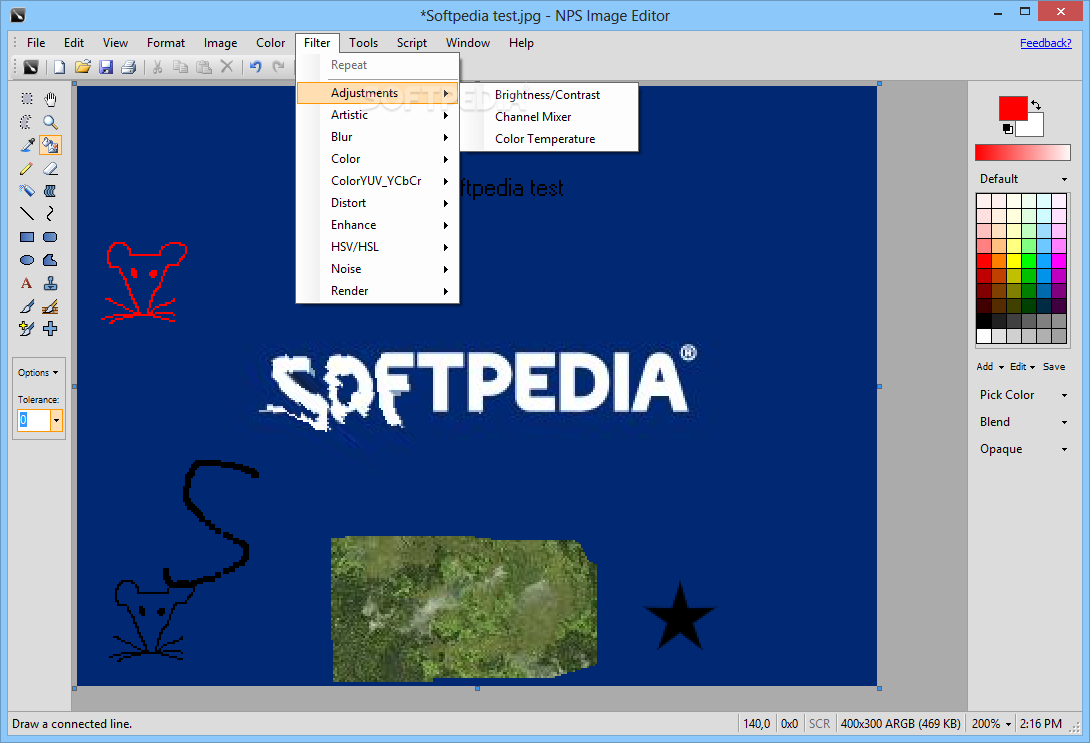Select the ellipse shape tool

point(26,260)
